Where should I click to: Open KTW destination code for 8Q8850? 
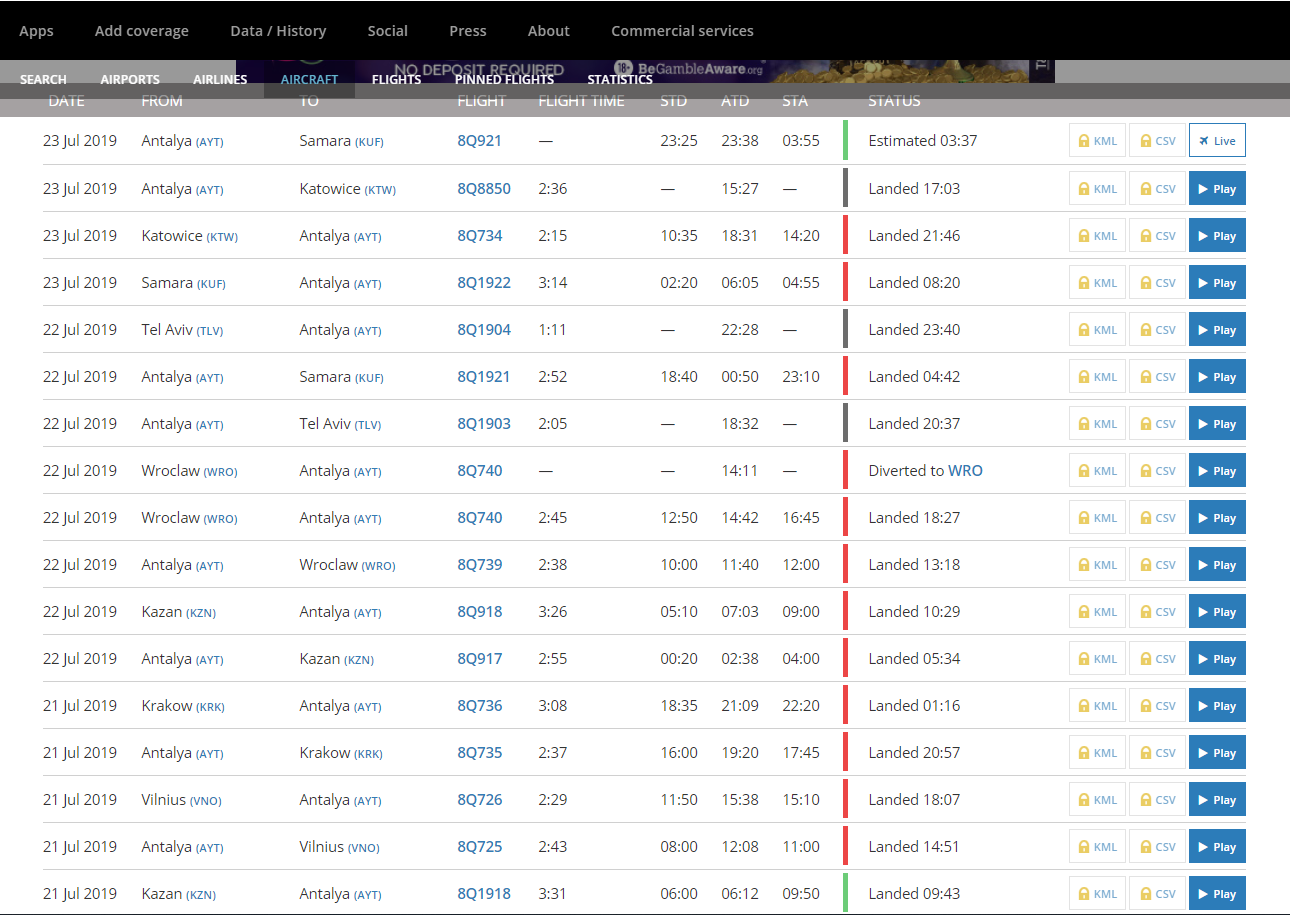click(x=381, y=190)
